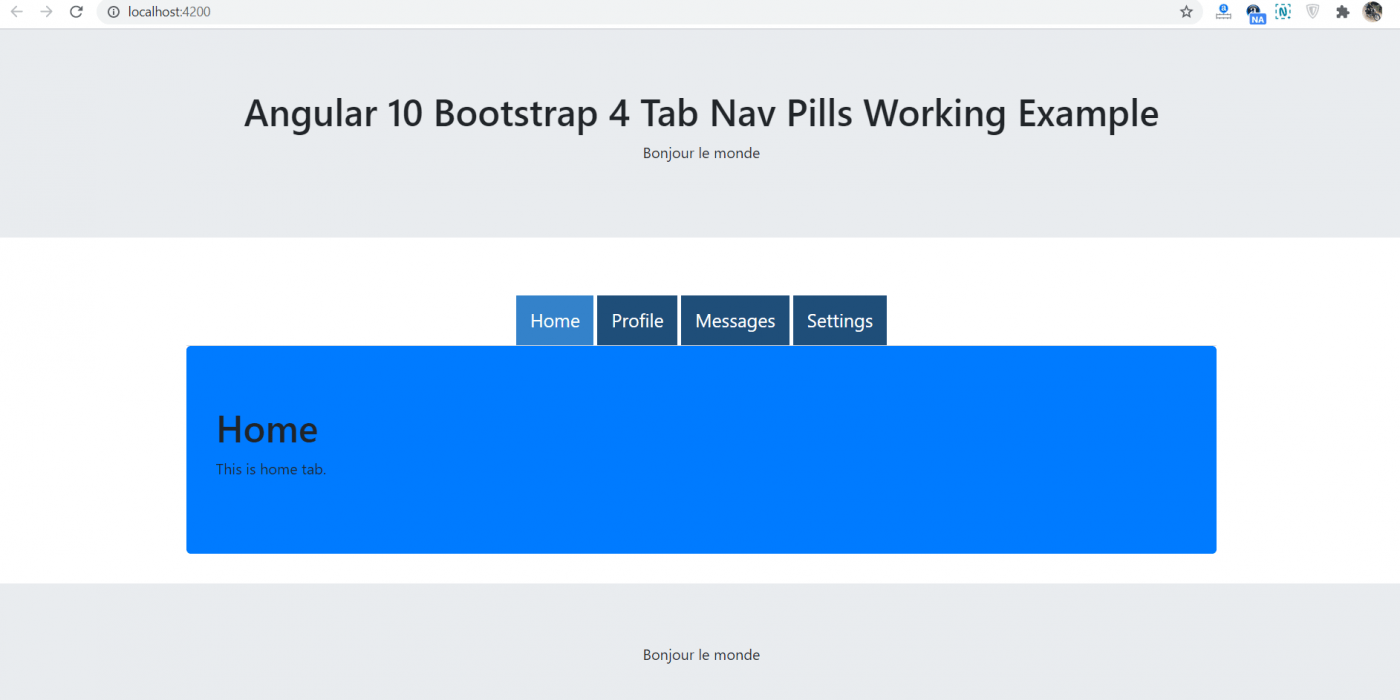Click the blue NA extension icon
Image resolution: width=1400 pixels, height=700 pixels.
1255,12
